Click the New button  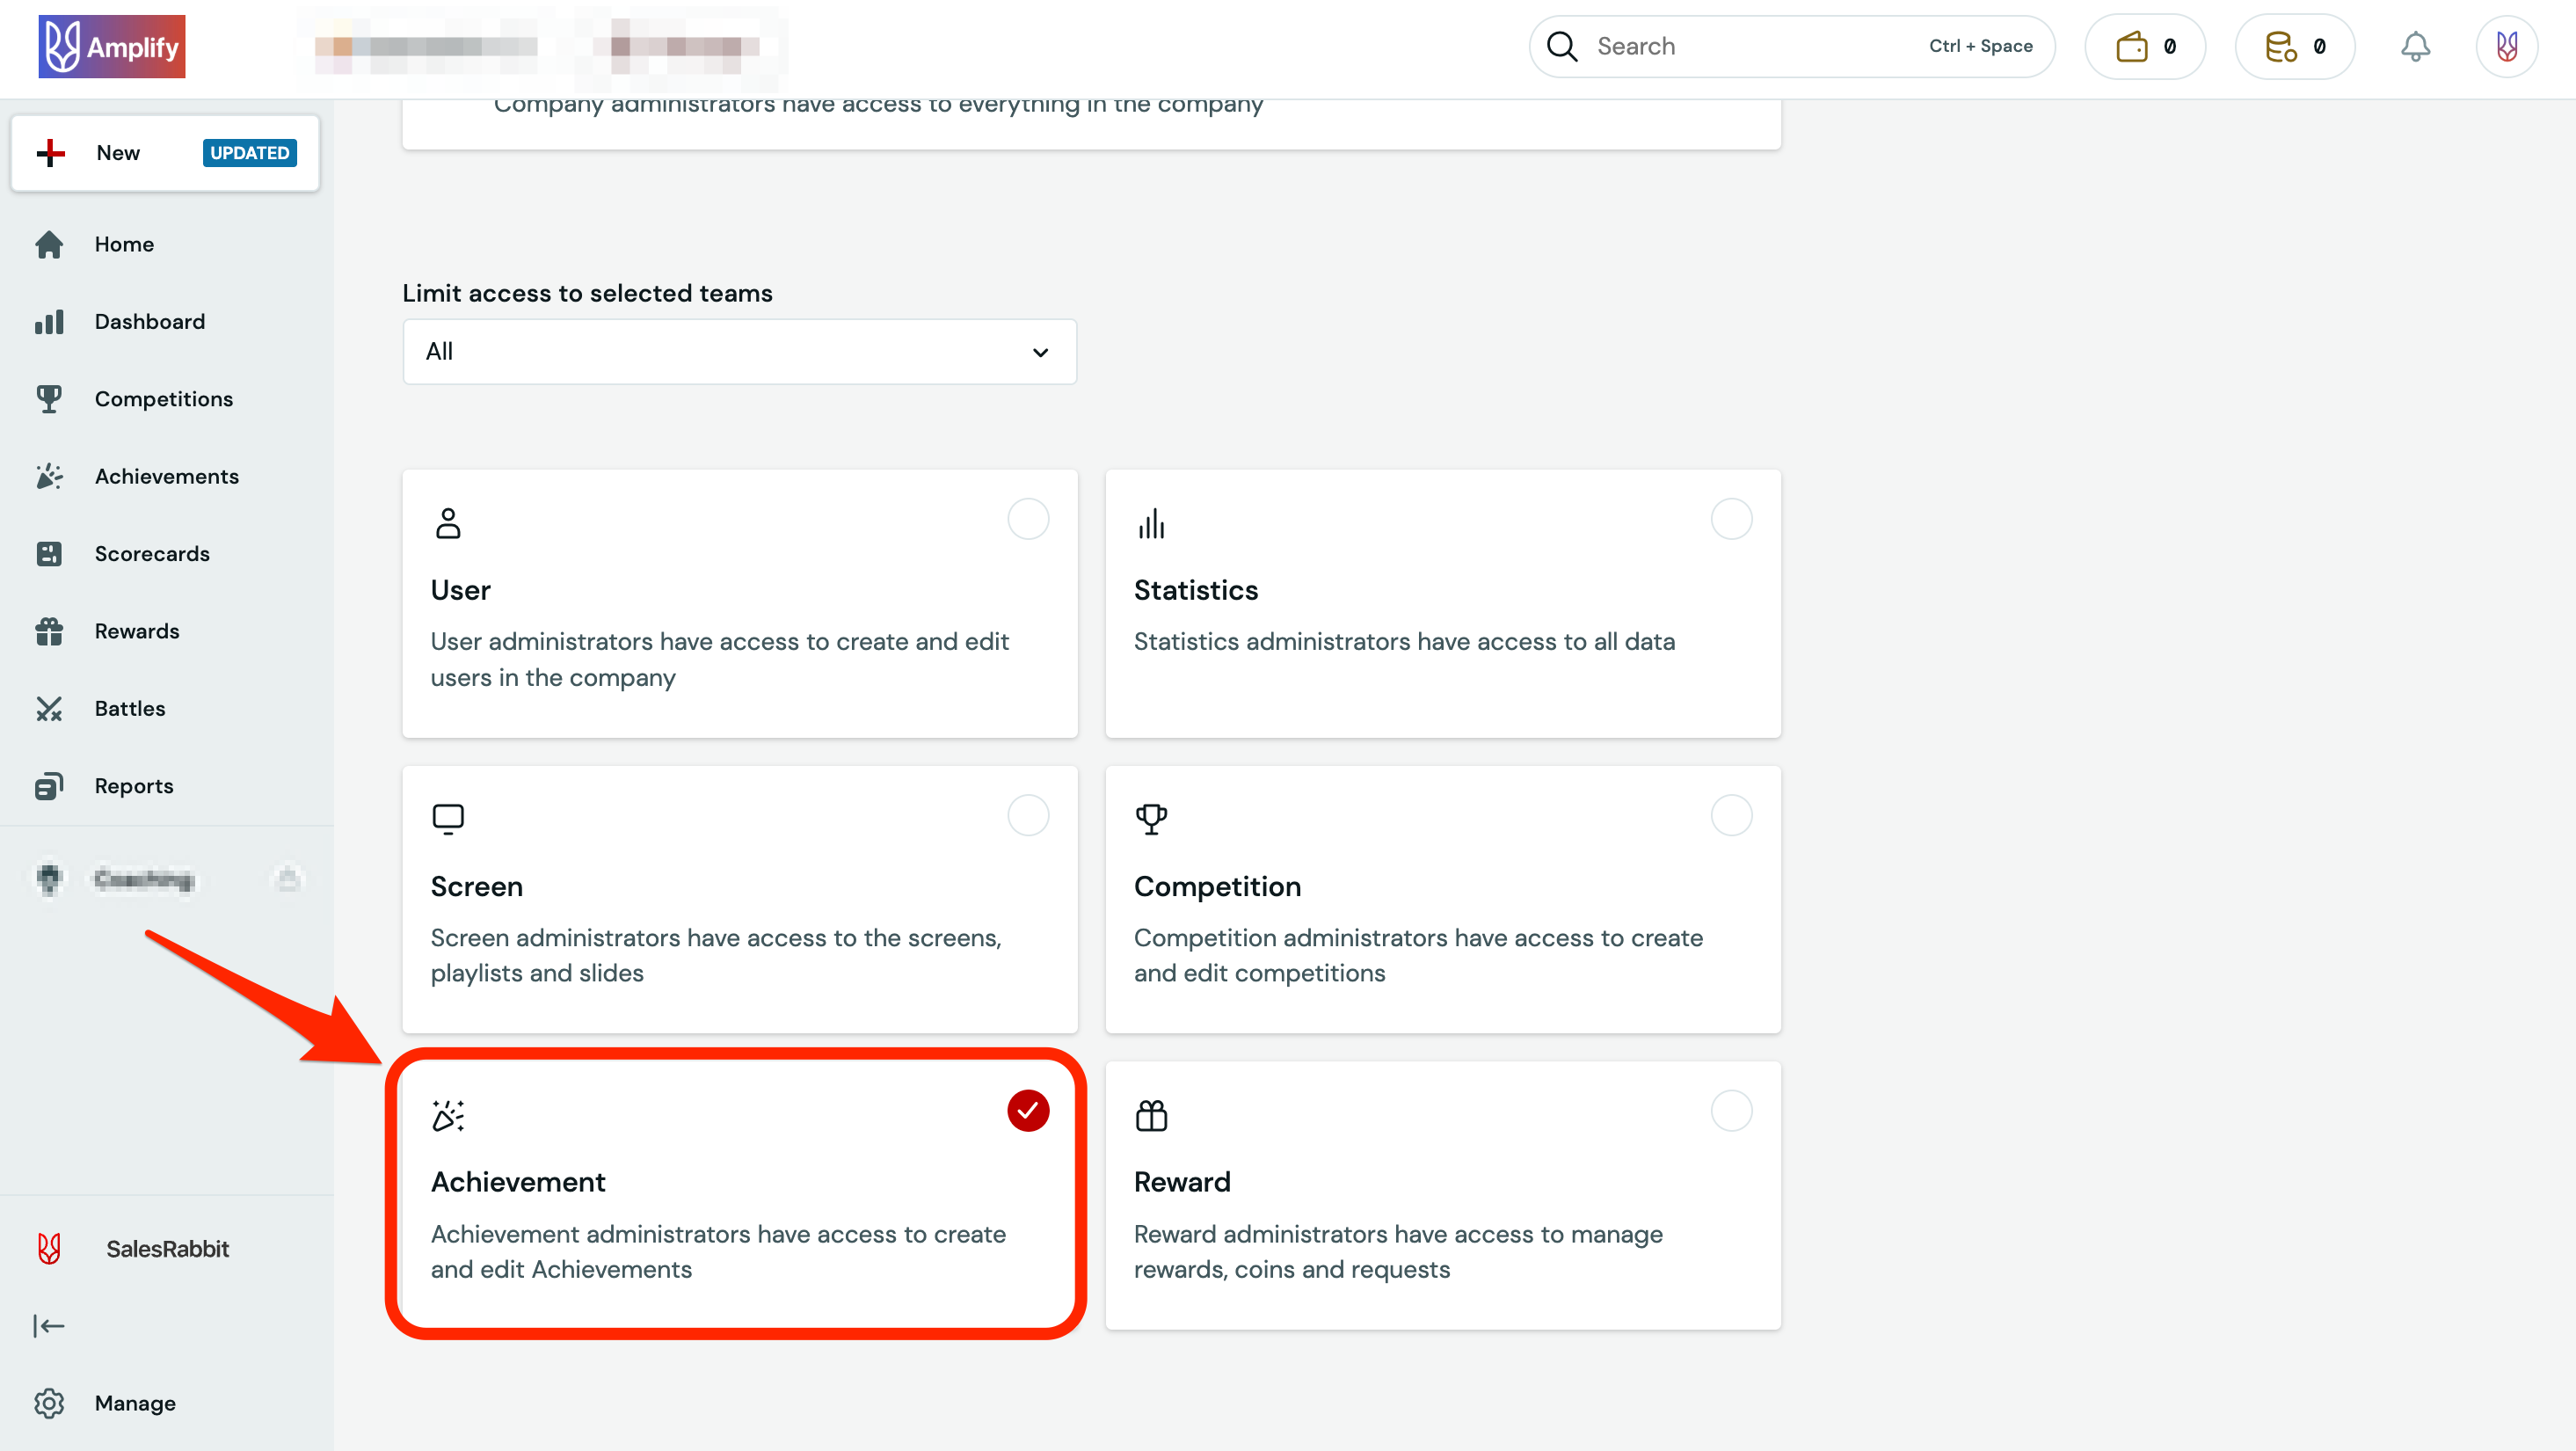click(x=118, y=152)
